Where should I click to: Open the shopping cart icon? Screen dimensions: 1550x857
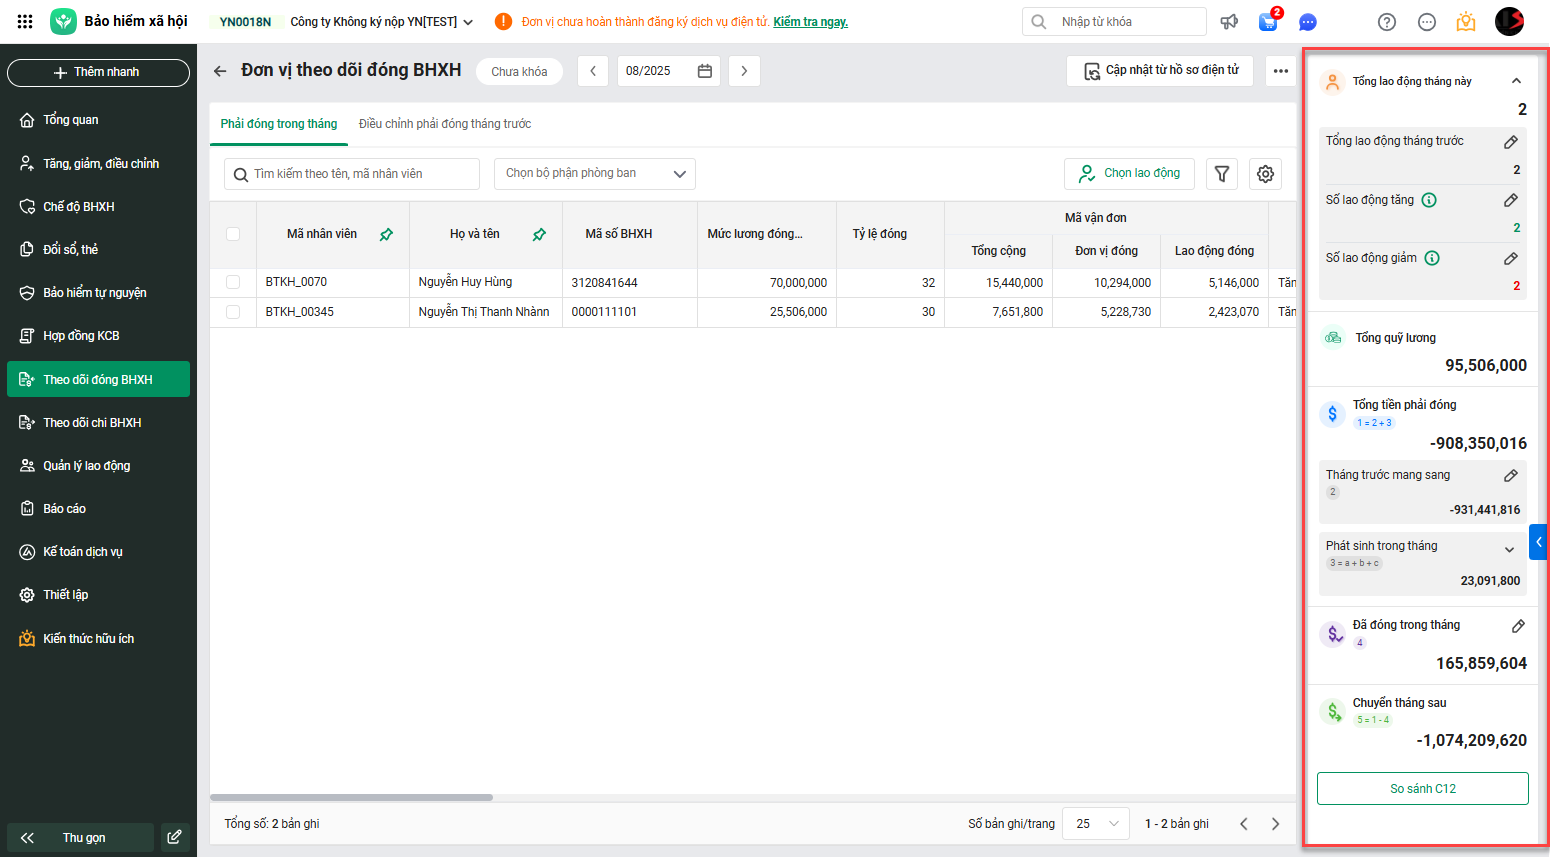pos(1268,22)
